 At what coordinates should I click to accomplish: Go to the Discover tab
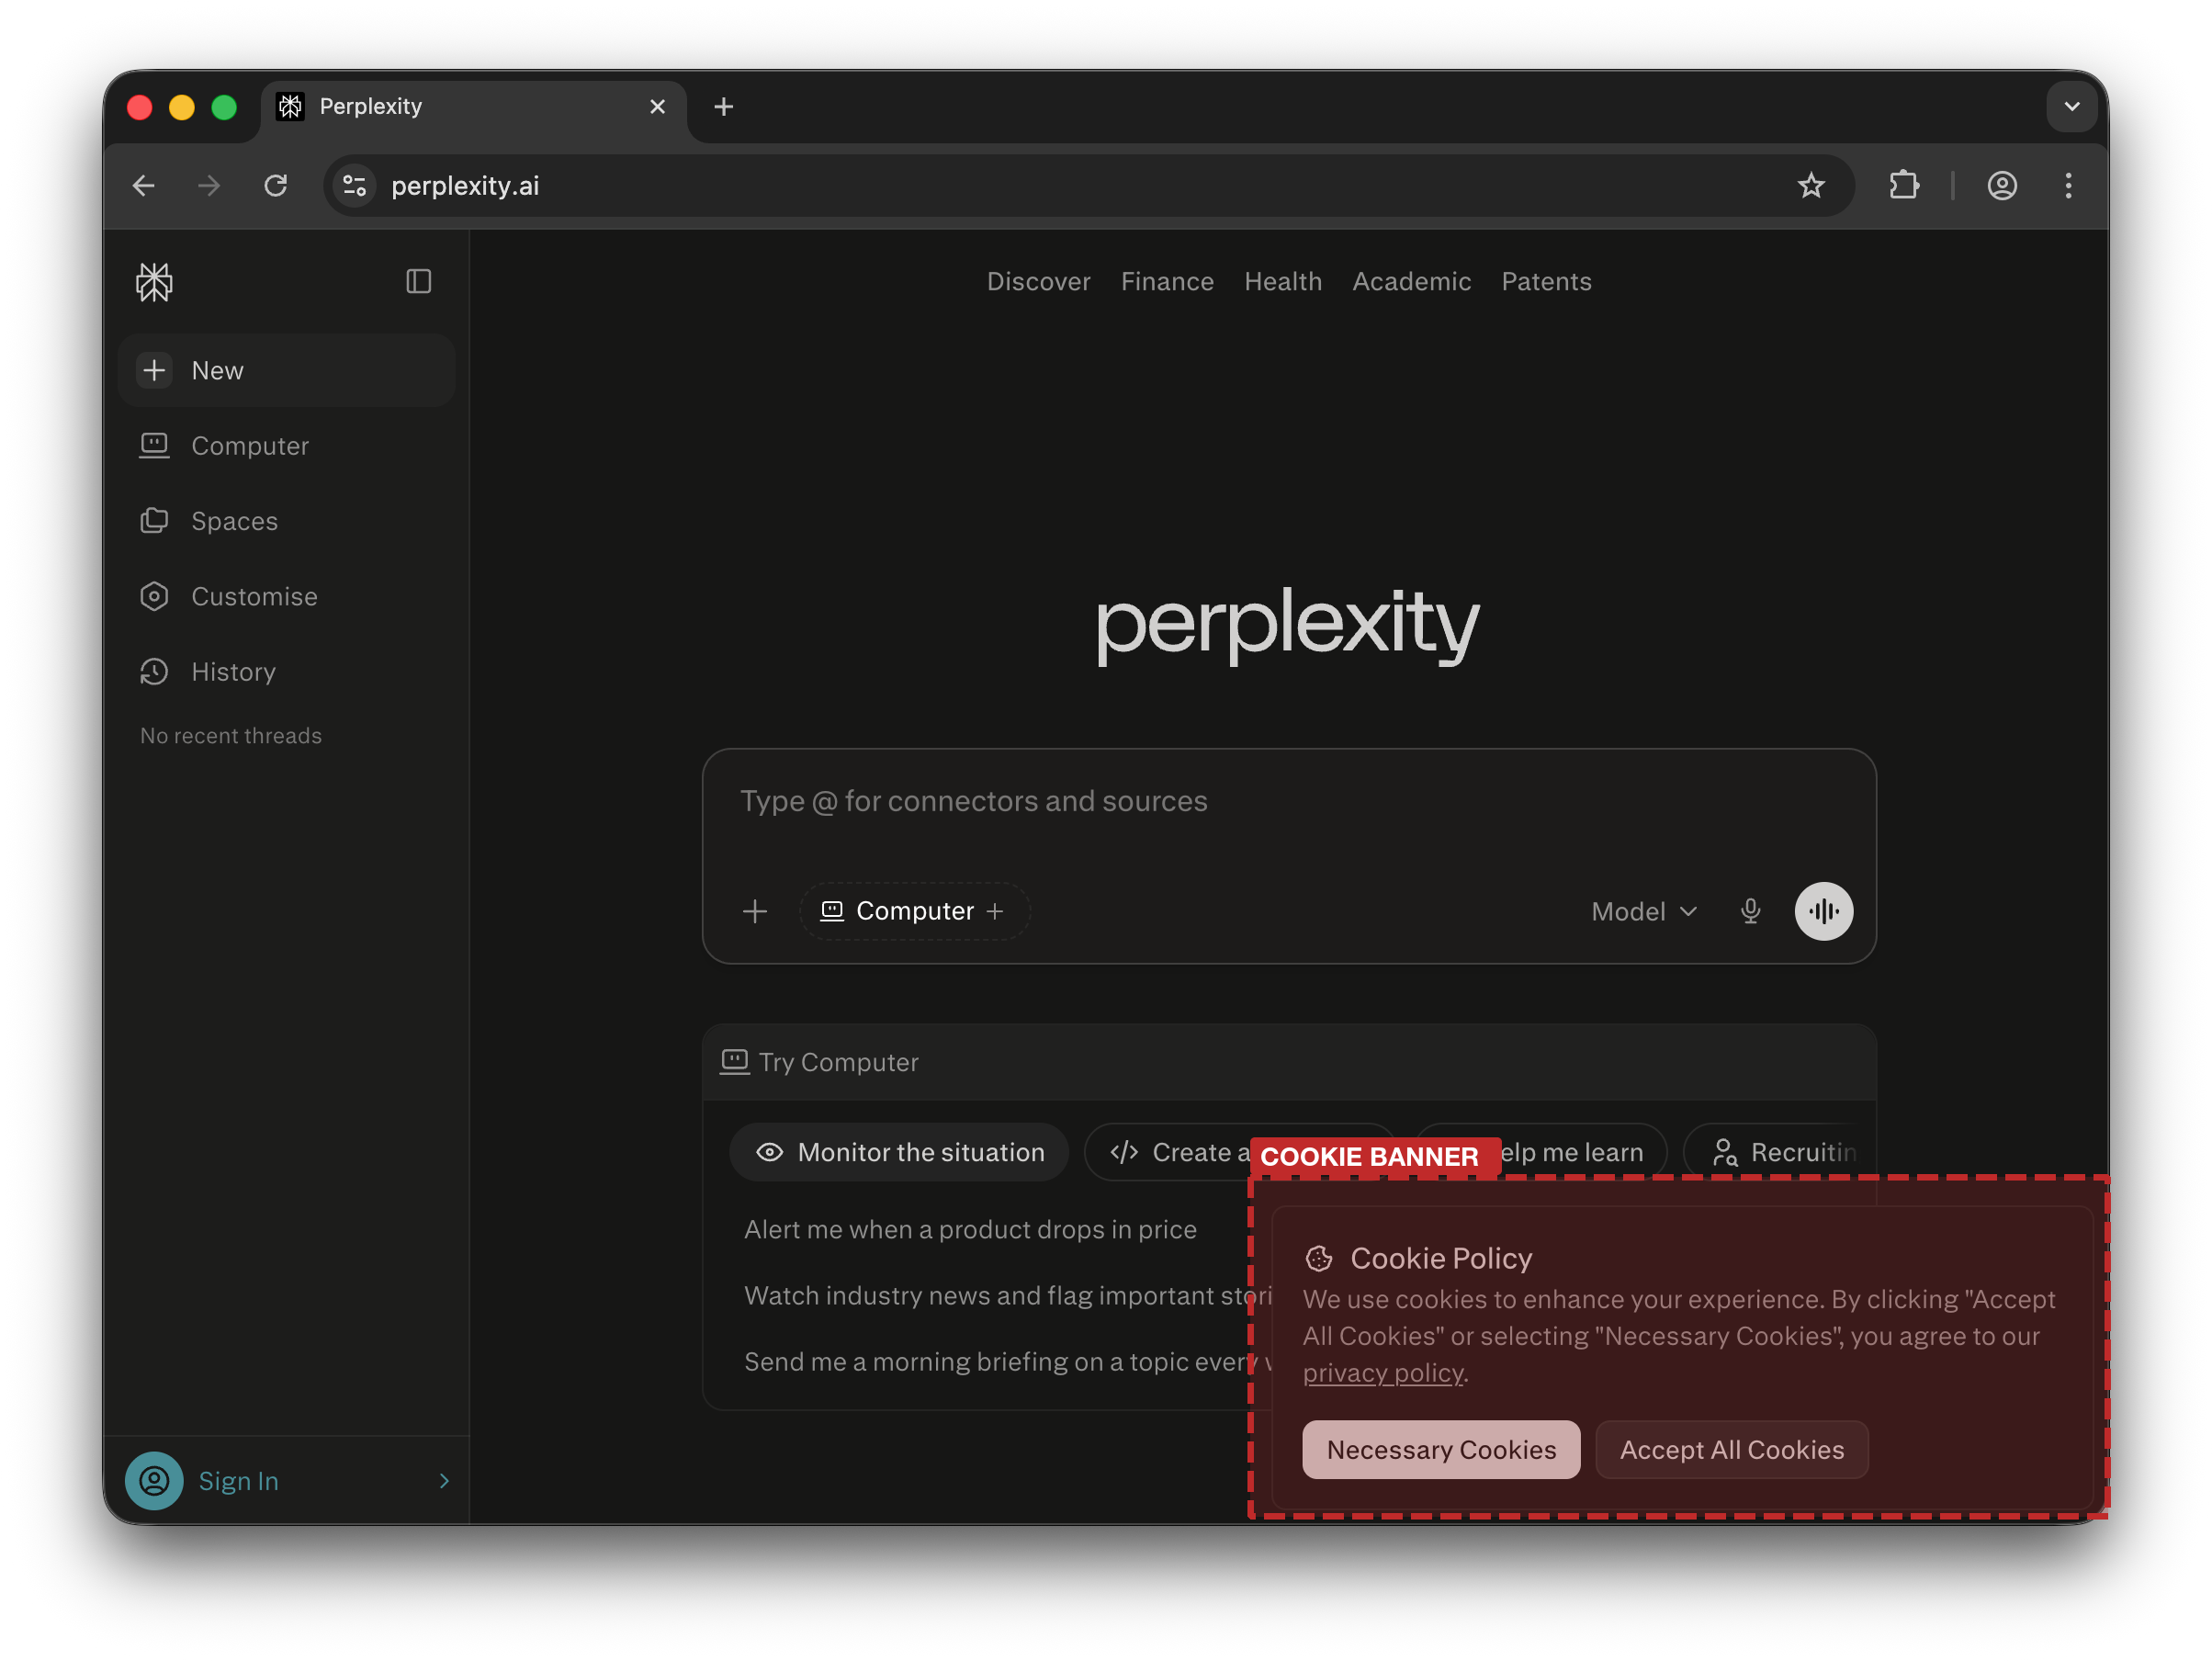point(1039,282)
